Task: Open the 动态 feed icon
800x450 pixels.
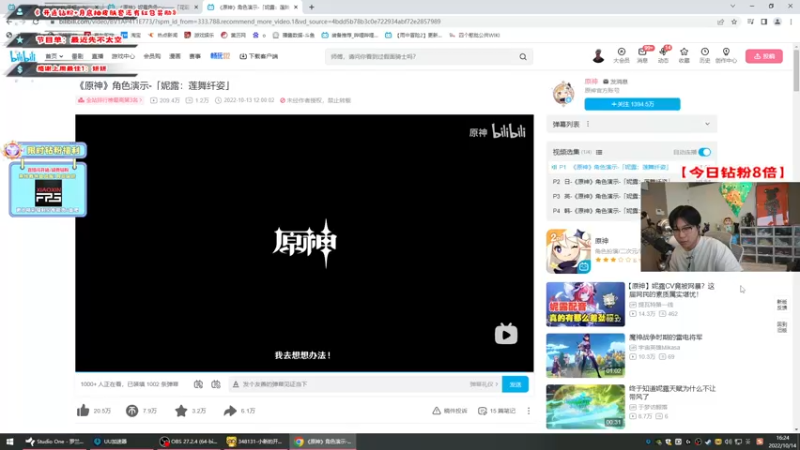Action: pos(663,56)
